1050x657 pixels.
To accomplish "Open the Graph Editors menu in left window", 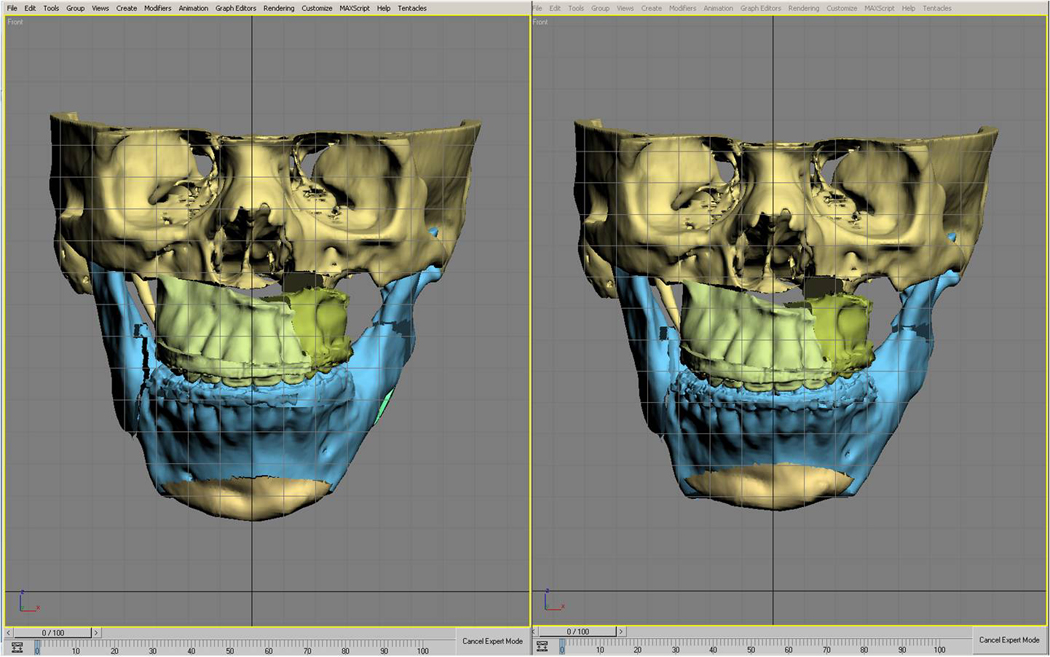I will [236, 8].
